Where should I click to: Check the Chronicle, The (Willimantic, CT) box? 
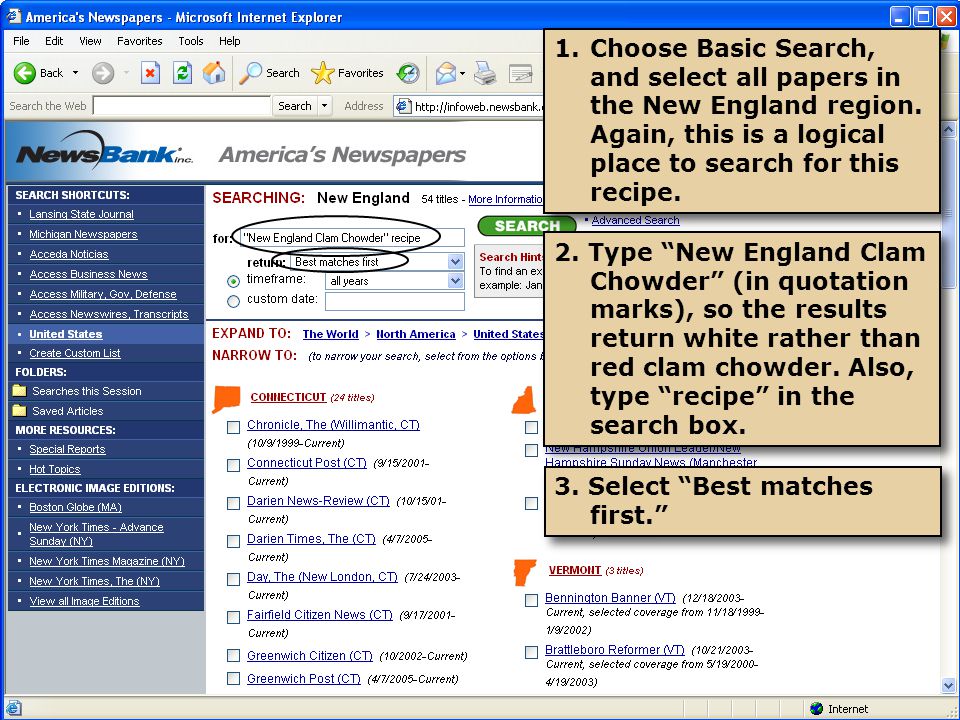tap(233, 427)
